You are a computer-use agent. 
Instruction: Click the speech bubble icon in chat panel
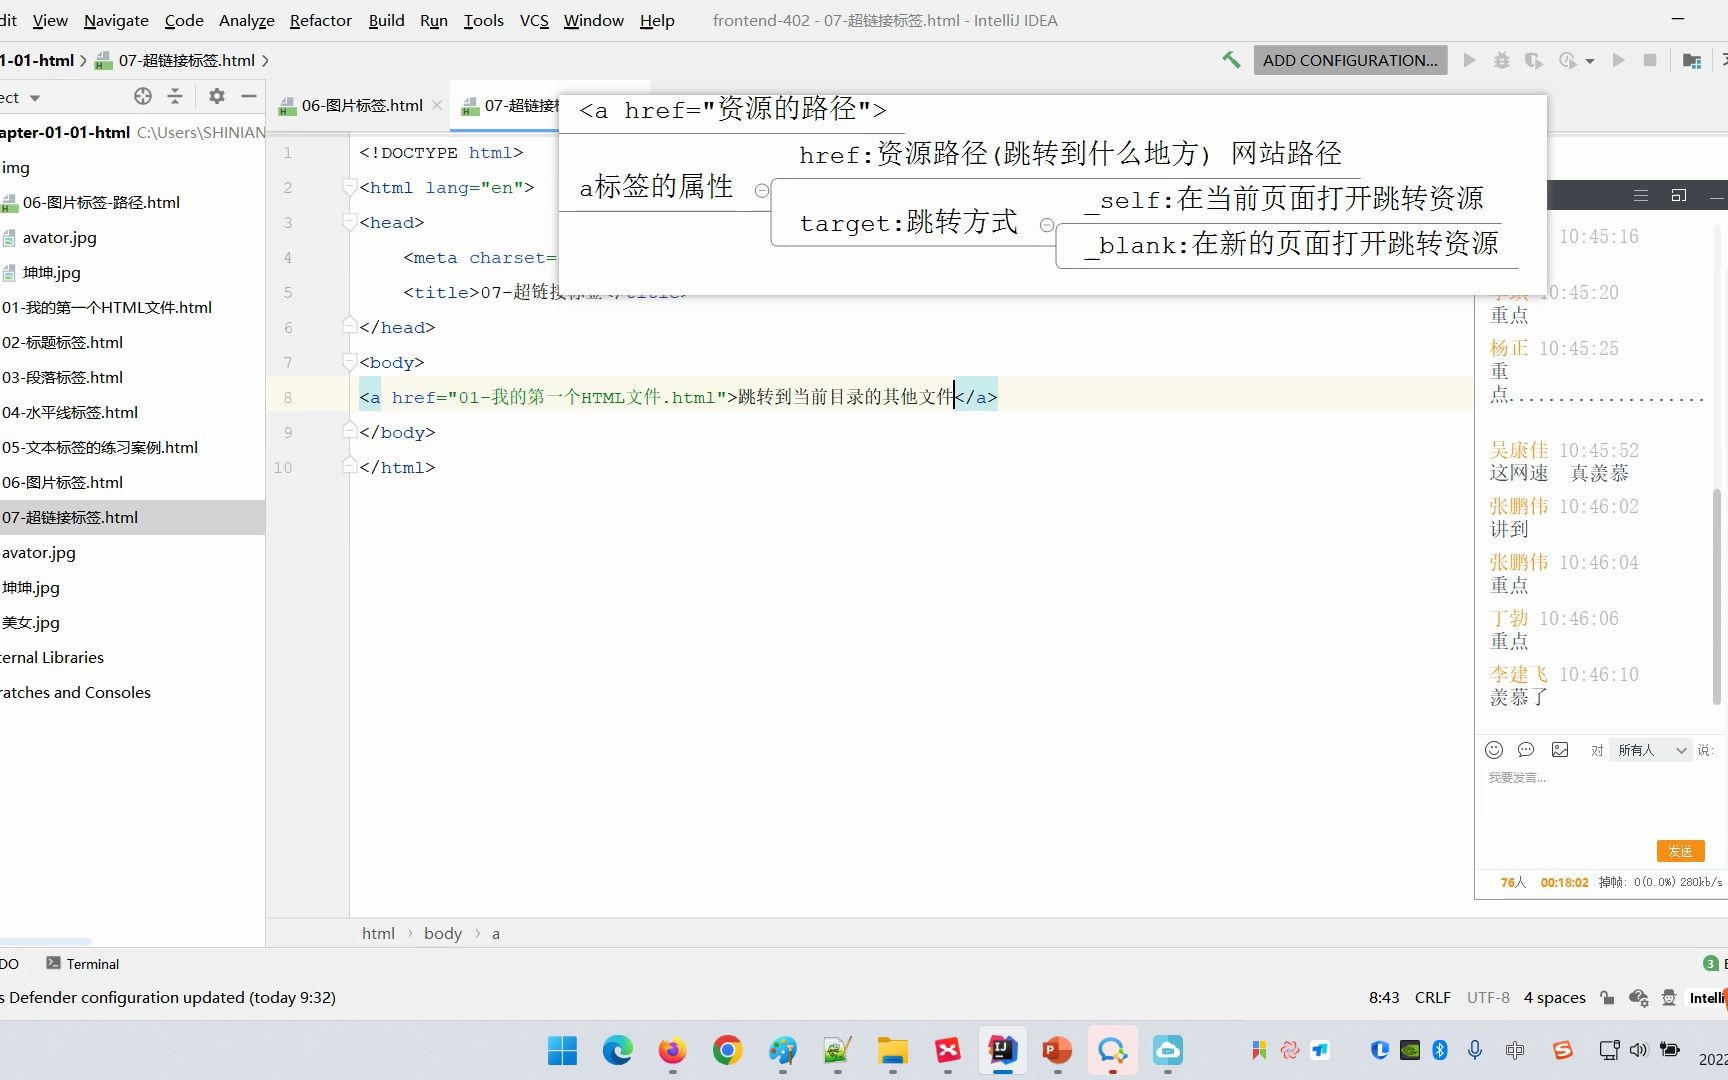(1526, 750)
